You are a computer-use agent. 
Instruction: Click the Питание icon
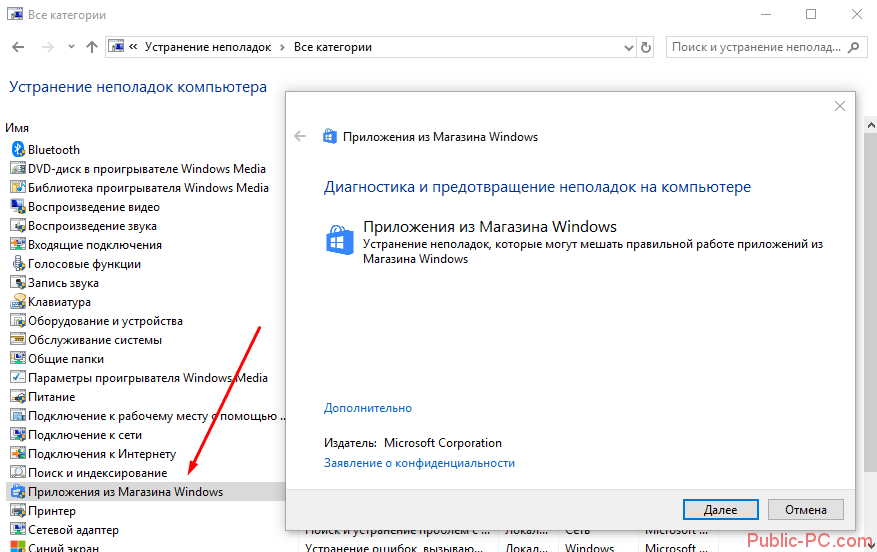coord(18,397)
